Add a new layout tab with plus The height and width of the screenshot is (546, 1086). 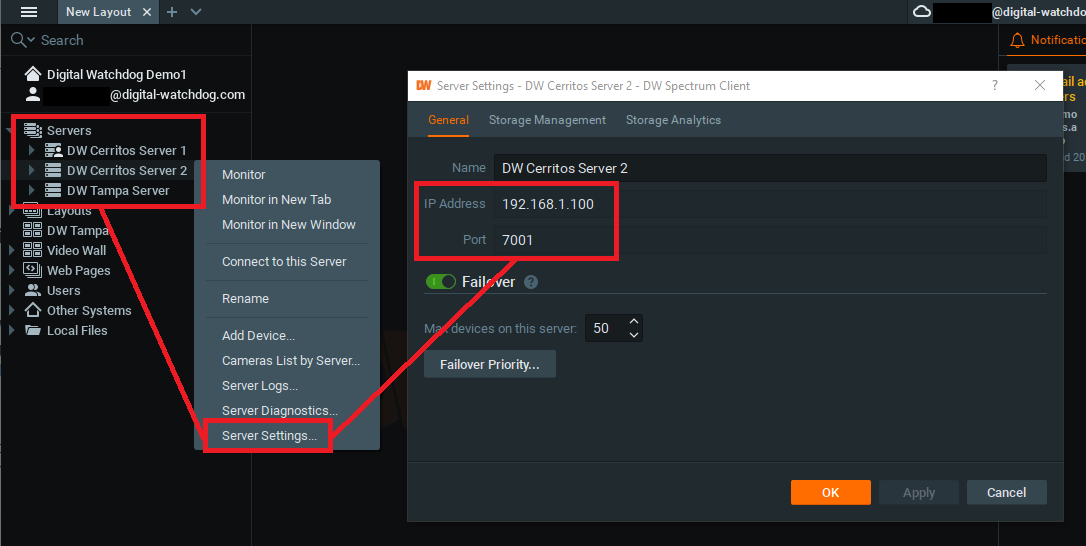tap(172, 12)
